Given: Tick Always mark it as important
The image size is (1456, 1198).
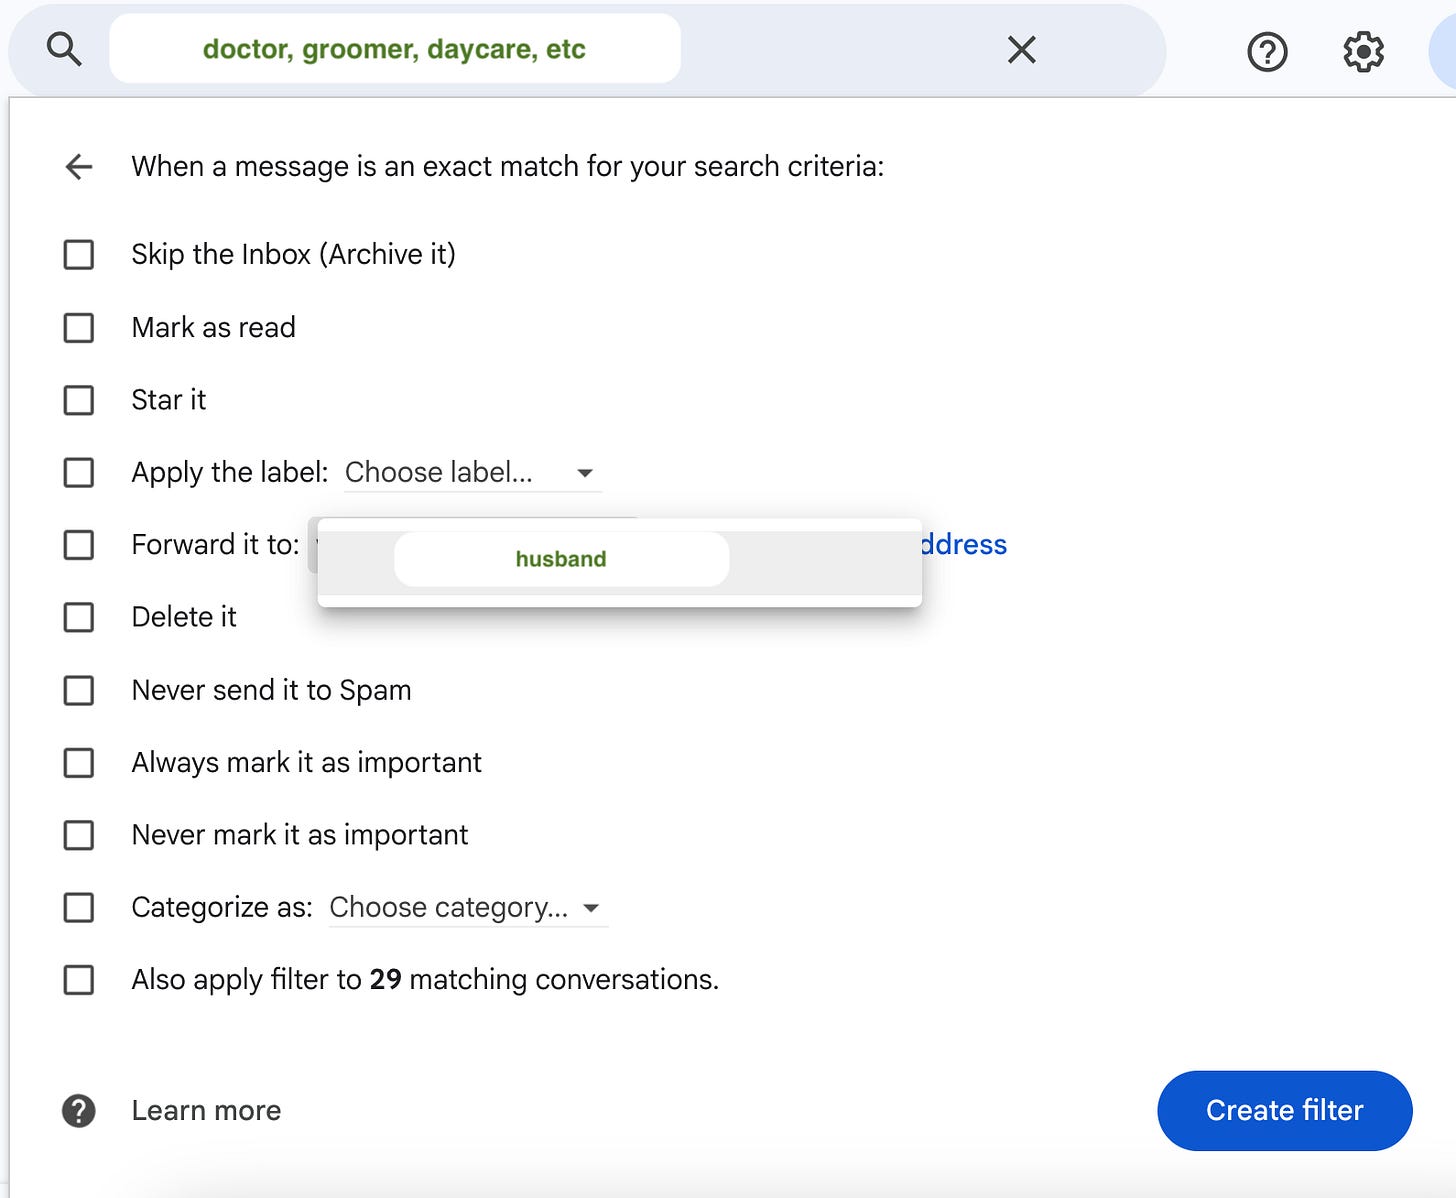Looking at the screenshot, I should (x=79, y=763).
